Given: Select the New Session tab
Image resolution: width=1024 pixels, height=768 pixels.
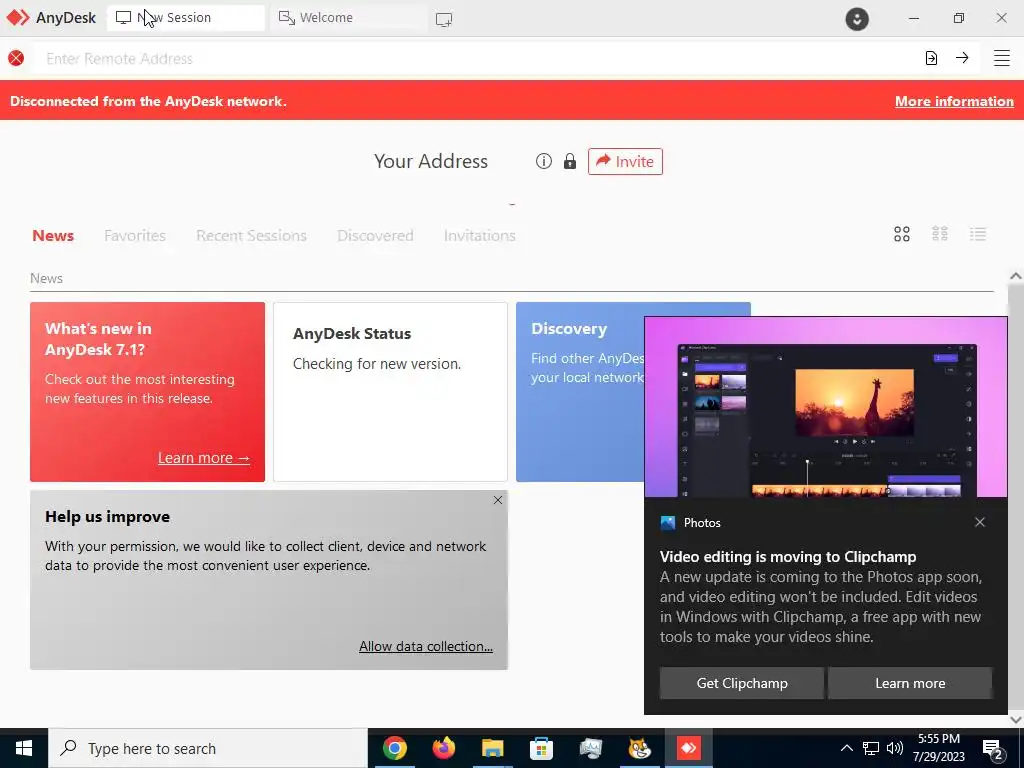Looking at the screenshot, I should [185, 18].
